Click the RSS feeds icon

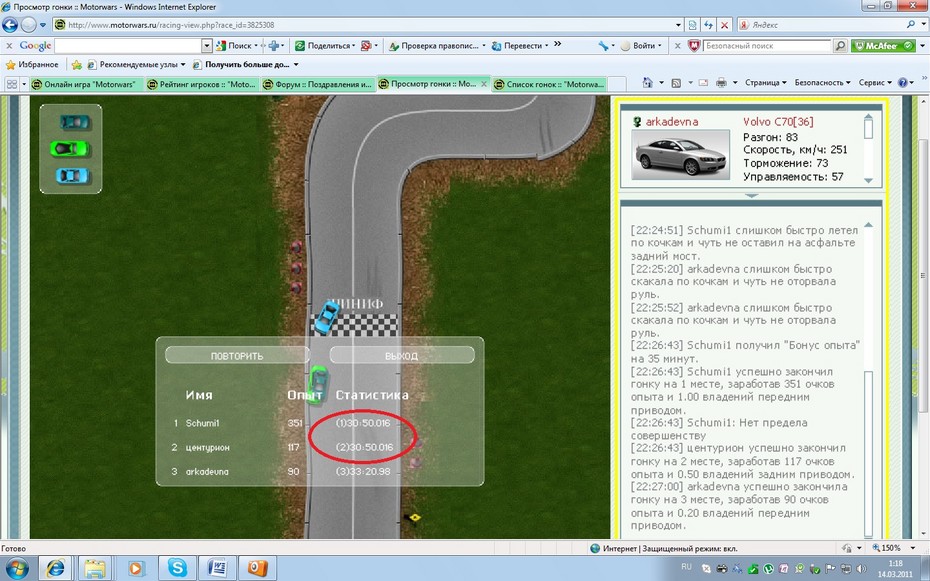click(x=676, y=83)
